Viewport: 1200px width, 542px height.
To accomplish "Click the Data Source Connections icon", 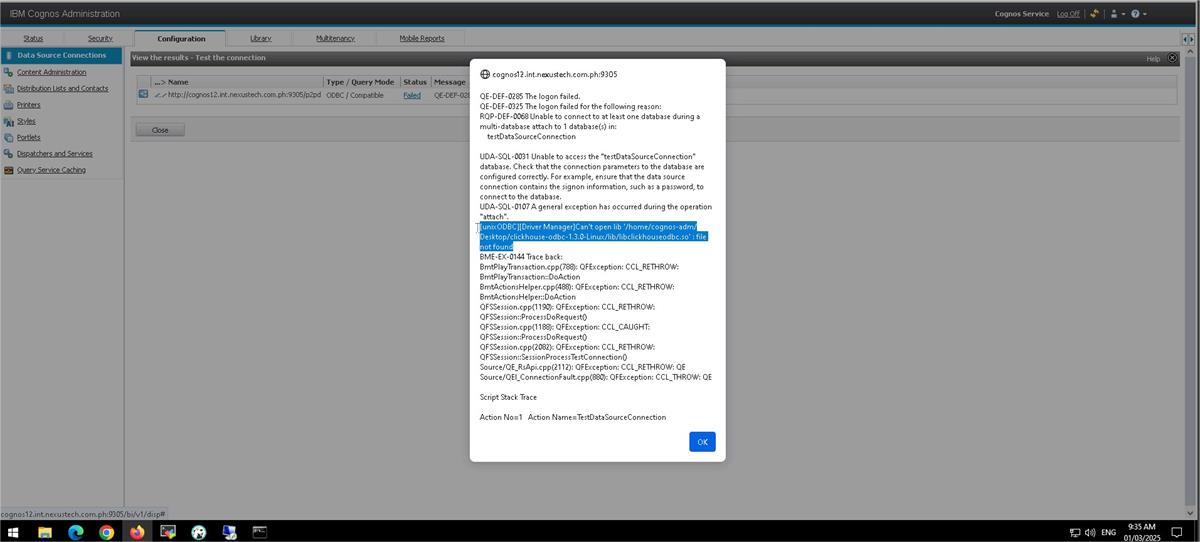I will tap(8, 55).
